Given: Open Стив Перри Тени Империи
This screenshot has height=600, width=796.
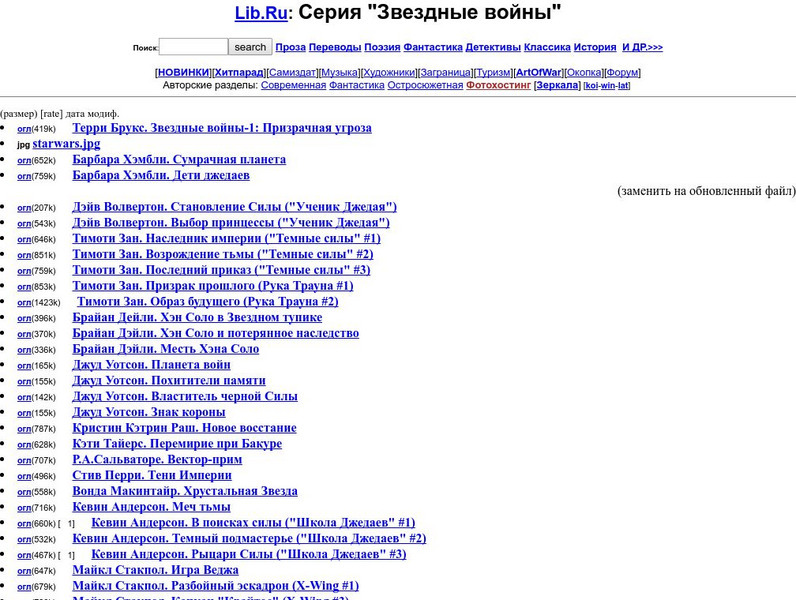Looking at the screenshot, I should [x=152, y=475].
